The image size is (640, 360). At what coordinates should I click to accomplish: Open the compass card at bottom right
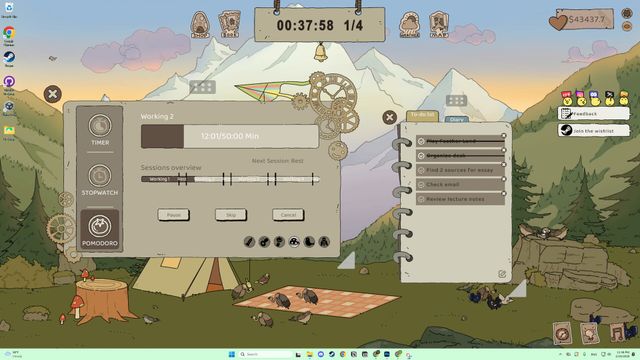click(562, 333)
